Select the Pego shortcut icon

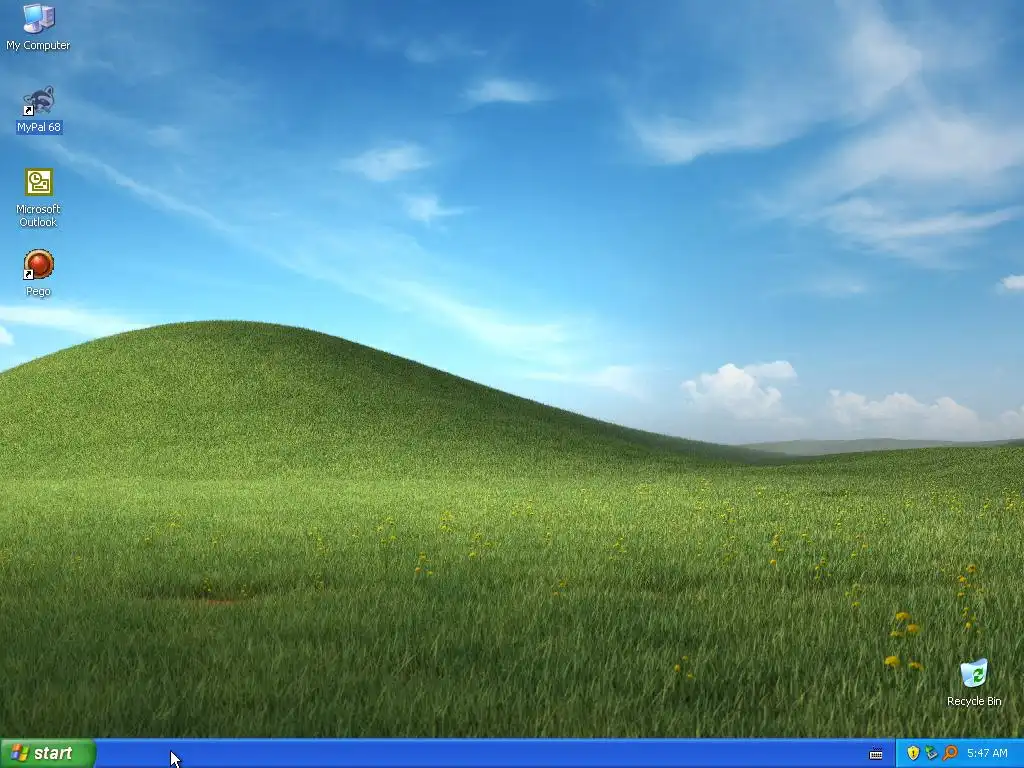(x=39, y=272)
